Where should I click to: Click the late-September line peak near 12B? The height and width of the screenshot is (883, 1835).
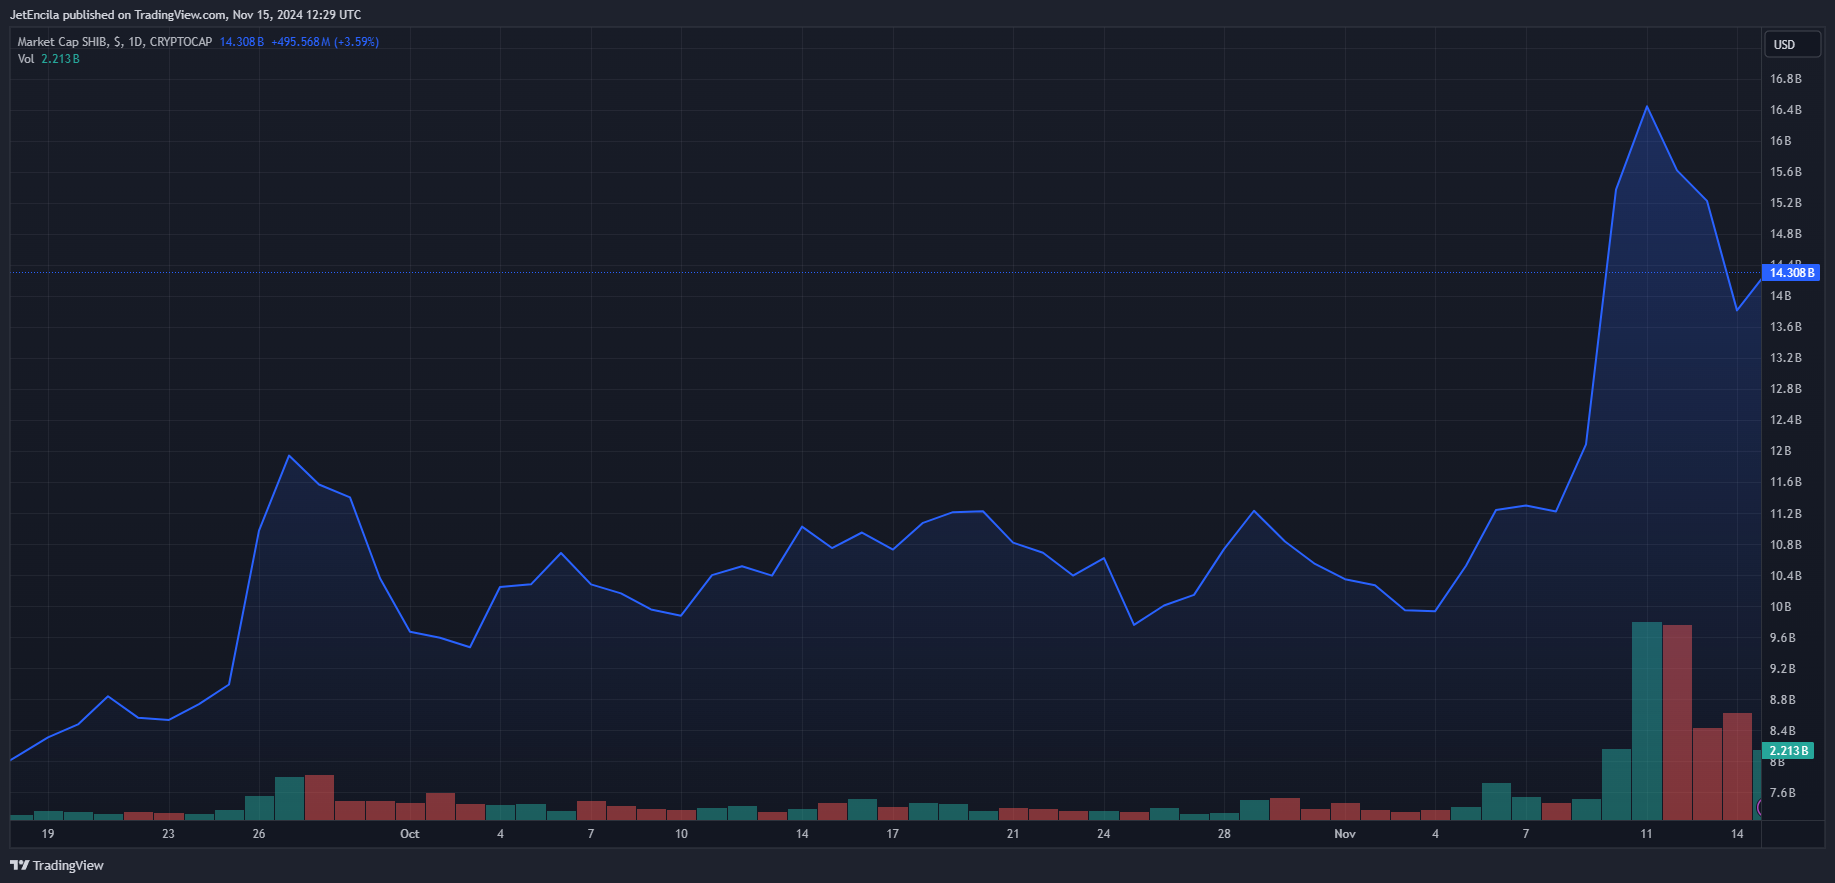(289, 456)
